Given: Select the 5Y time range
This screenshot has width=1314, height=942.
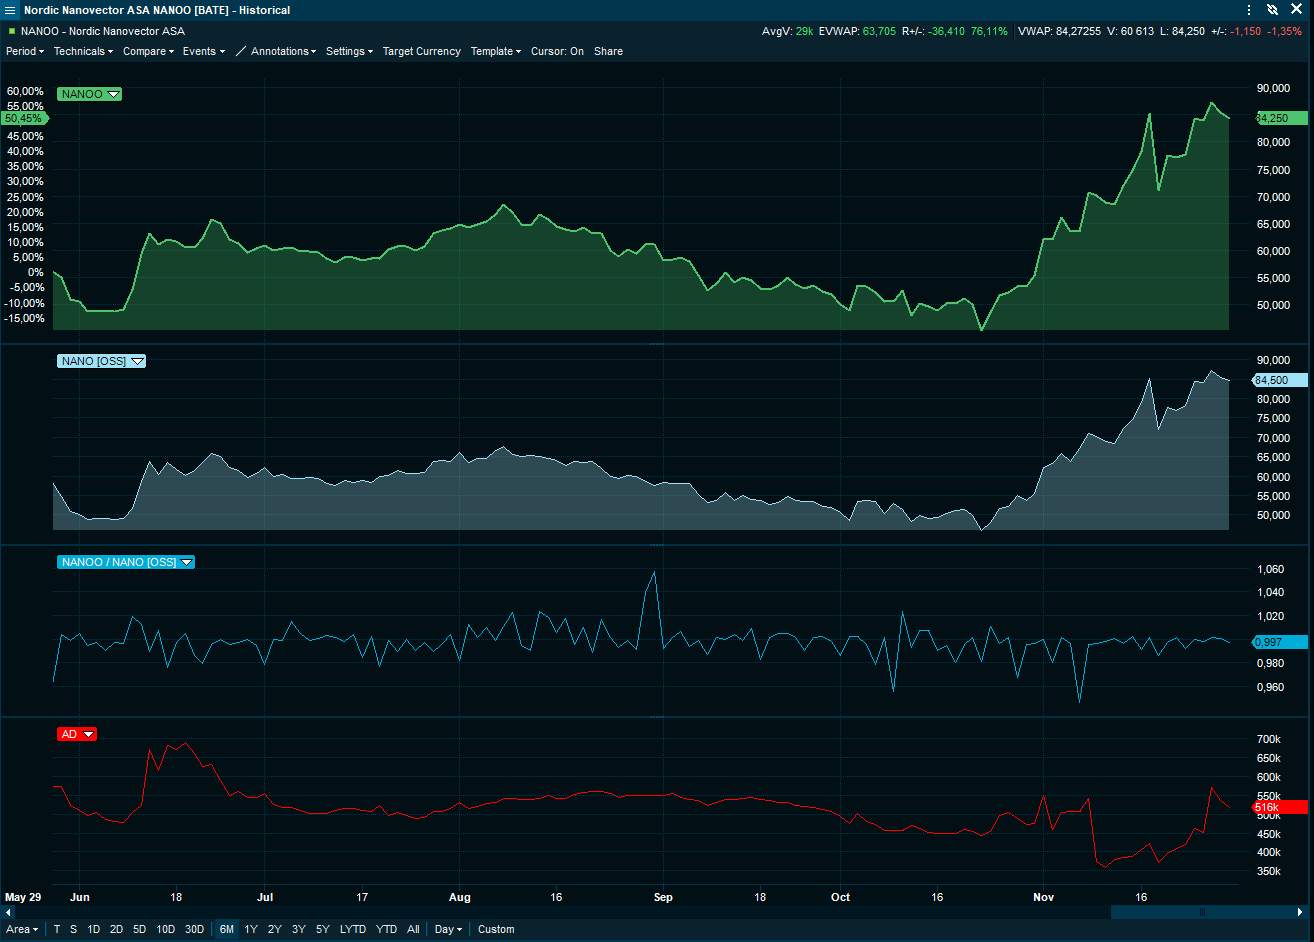Looking at the screenshot, I should click(x=323, y=929).
